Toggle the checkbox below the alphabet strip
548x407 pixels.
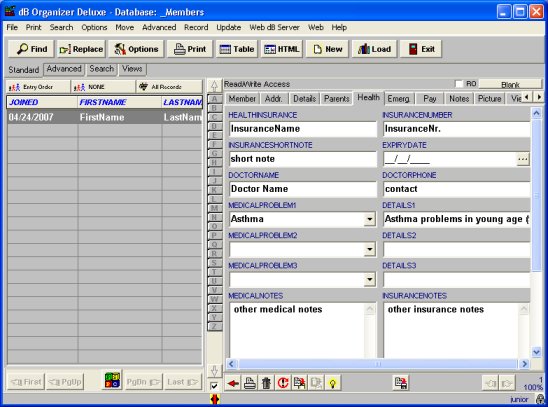(x=214, y=386)
